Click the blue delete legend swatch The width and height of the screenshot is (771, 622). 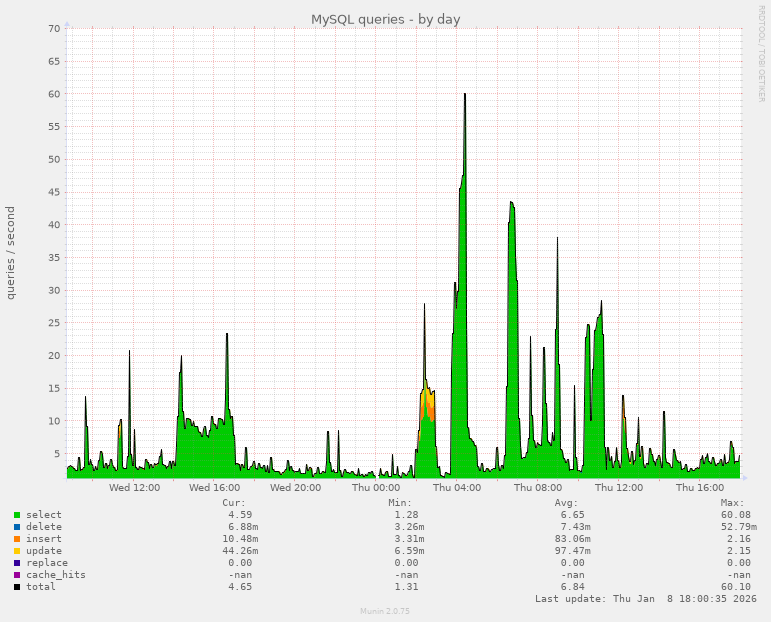[17, 527]
